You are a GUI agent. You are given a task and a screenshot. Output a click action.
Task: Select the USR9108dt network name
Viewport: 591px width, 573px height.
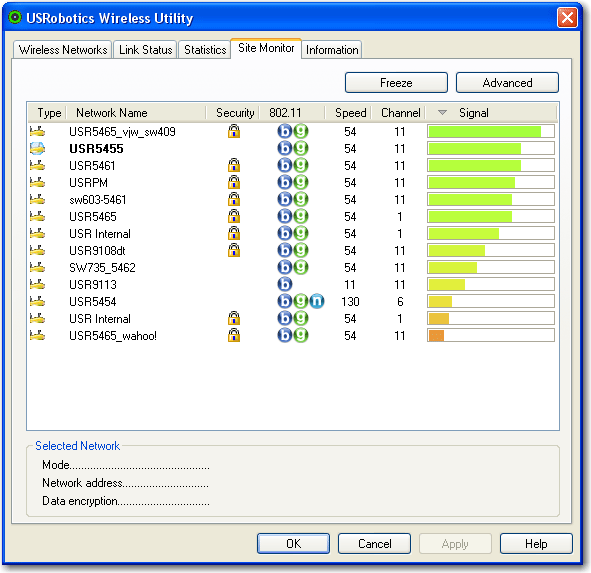point(97,250)
